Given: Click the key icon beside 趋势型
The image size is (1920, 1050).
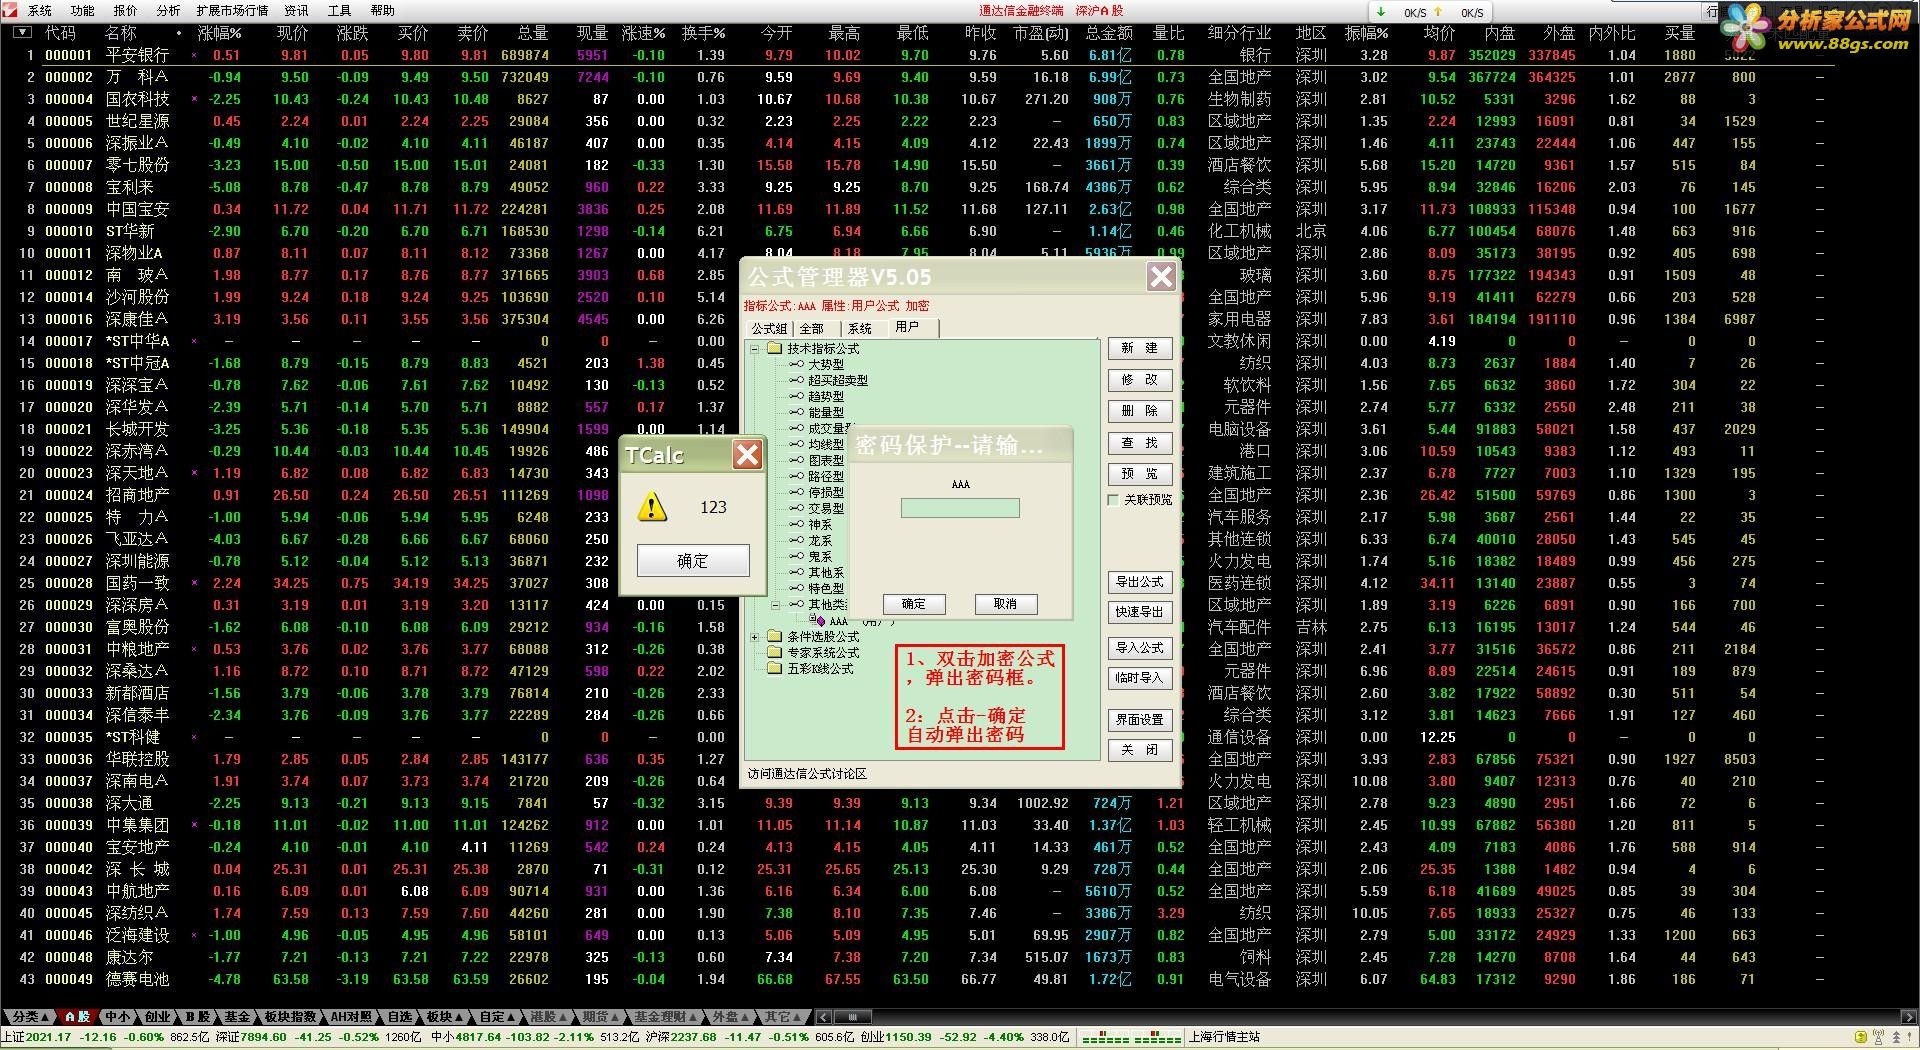Looking at the screenshot, I should pos(797,397).
